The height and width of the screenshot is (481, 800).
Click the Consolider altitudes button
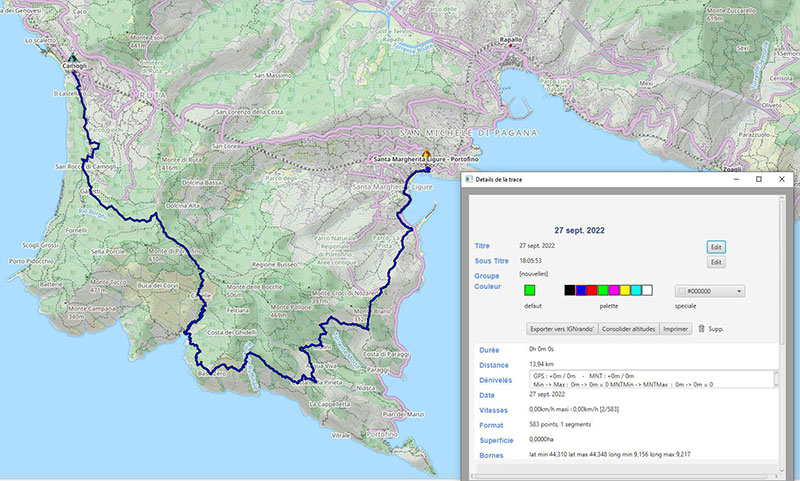click(x=628, y=329)
